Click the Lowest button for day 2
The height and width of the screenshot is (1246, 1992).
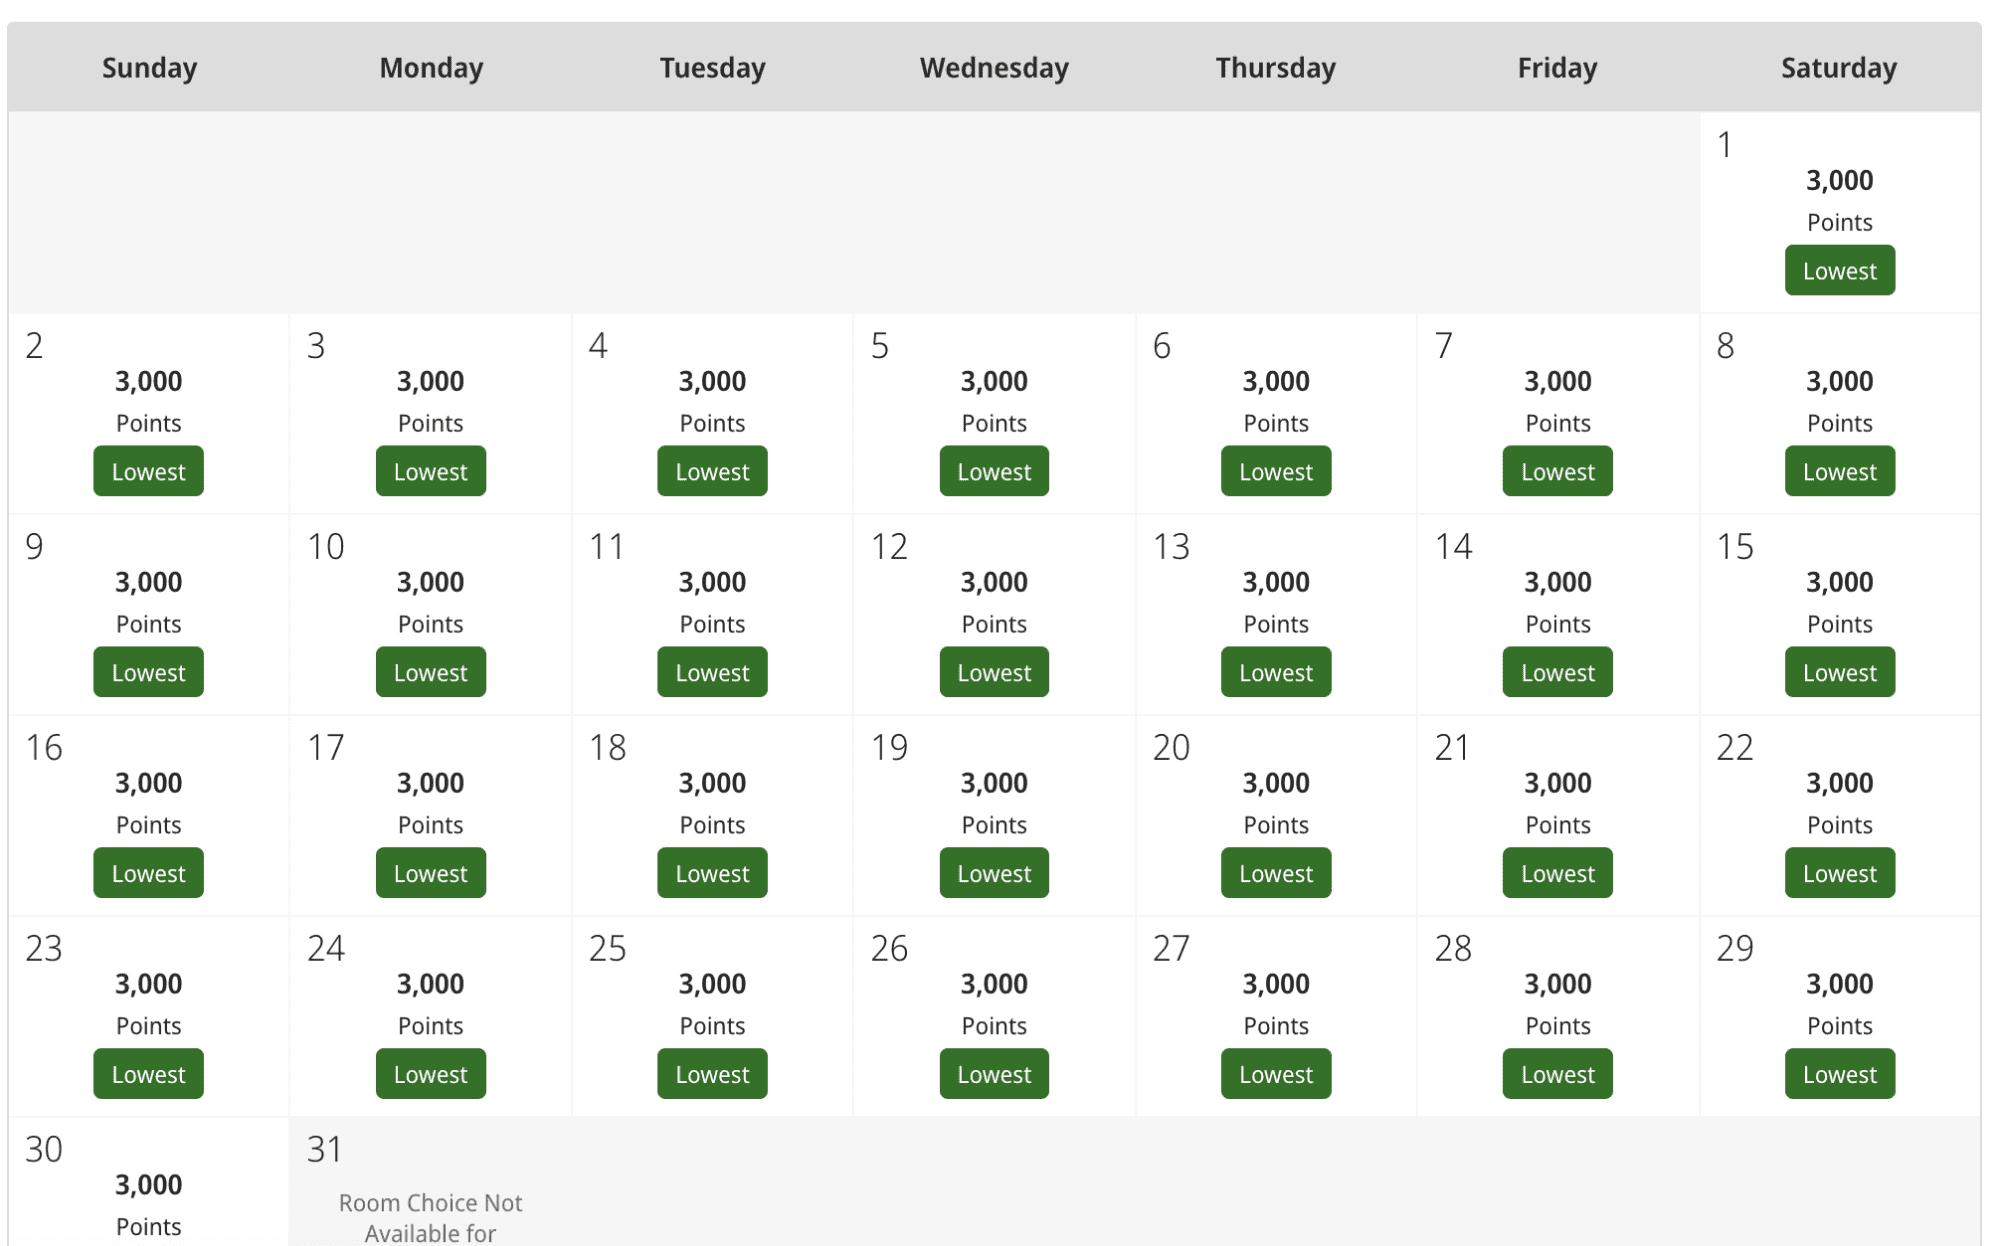coord(148,471)
